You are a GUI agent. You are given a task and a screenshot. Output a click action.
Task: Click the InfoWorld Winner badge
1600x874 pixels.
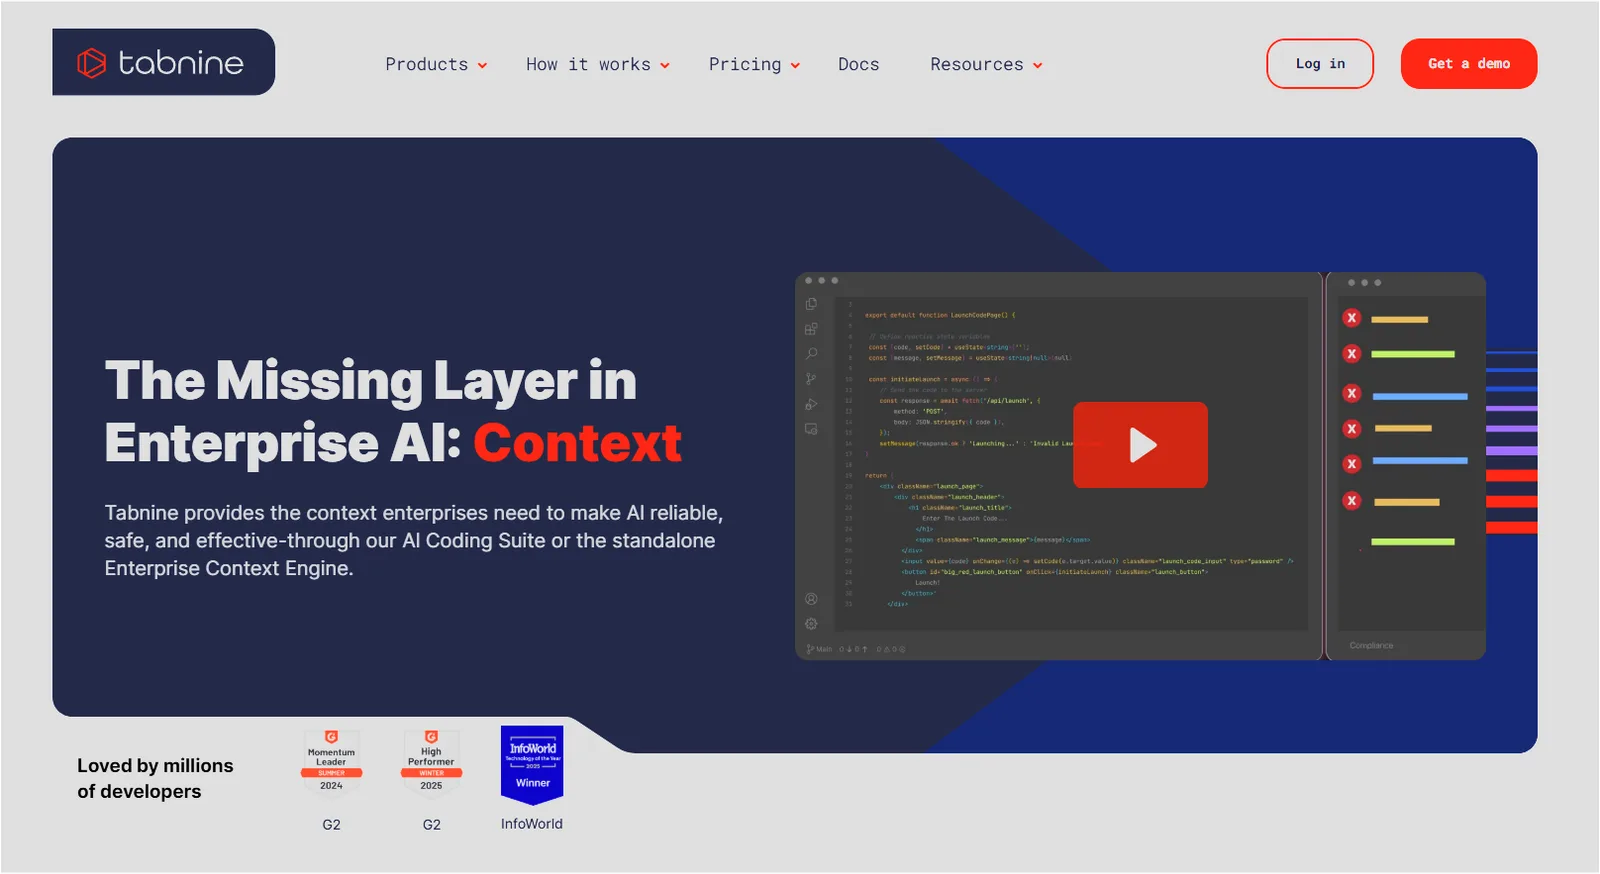532,764
